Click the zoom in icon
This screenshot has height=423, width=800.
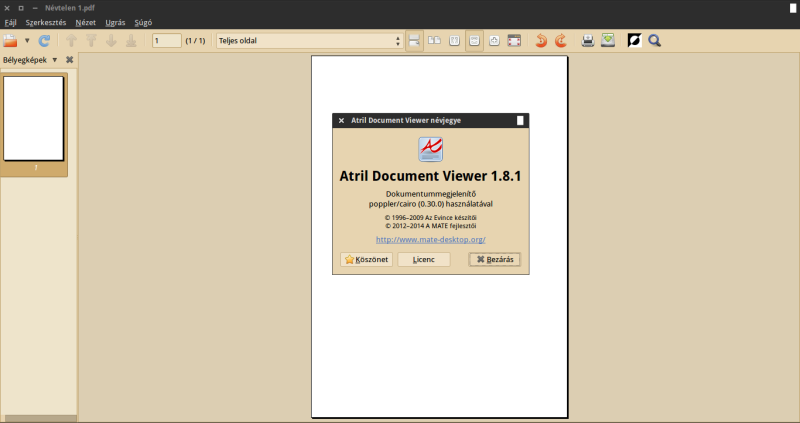coord(494,41)
